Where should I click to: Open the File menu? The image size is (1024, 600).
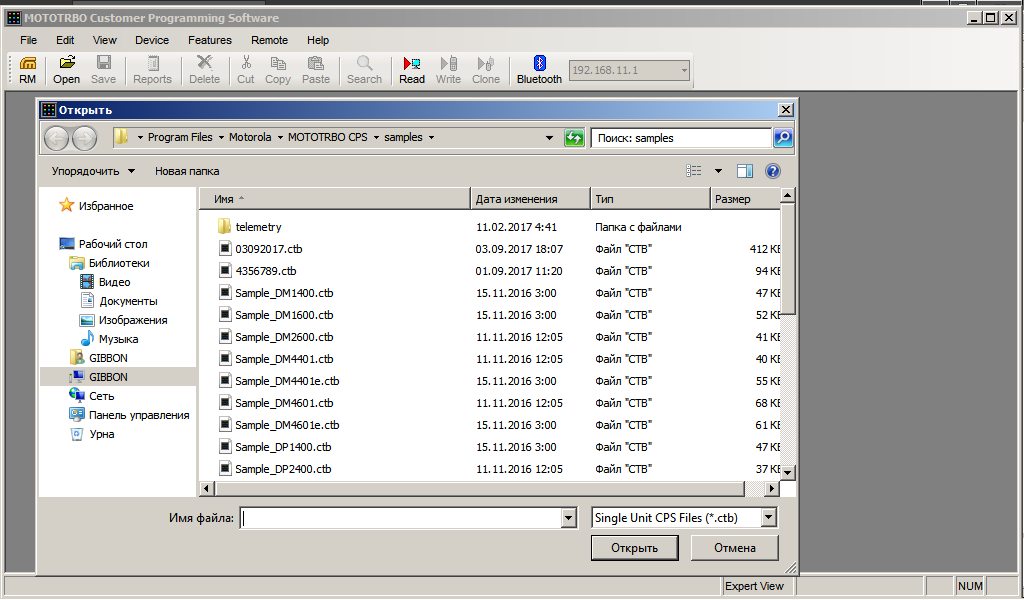28,40
